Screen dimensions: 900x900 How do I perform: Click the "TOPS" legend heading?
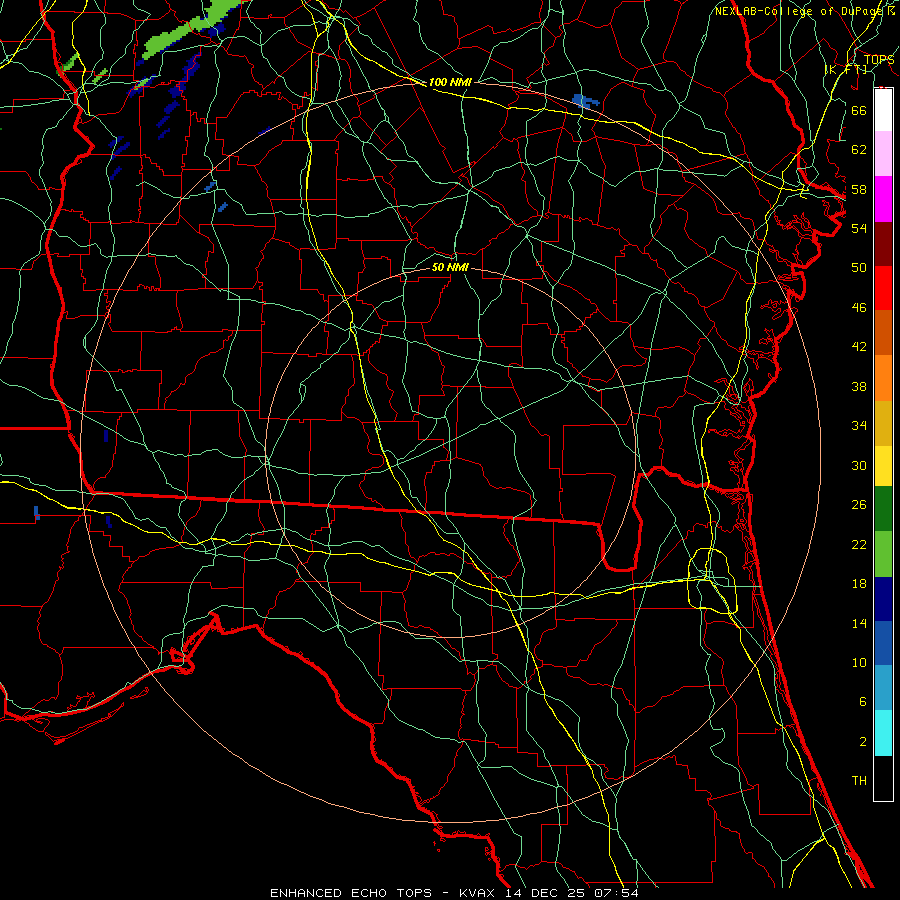879,60
